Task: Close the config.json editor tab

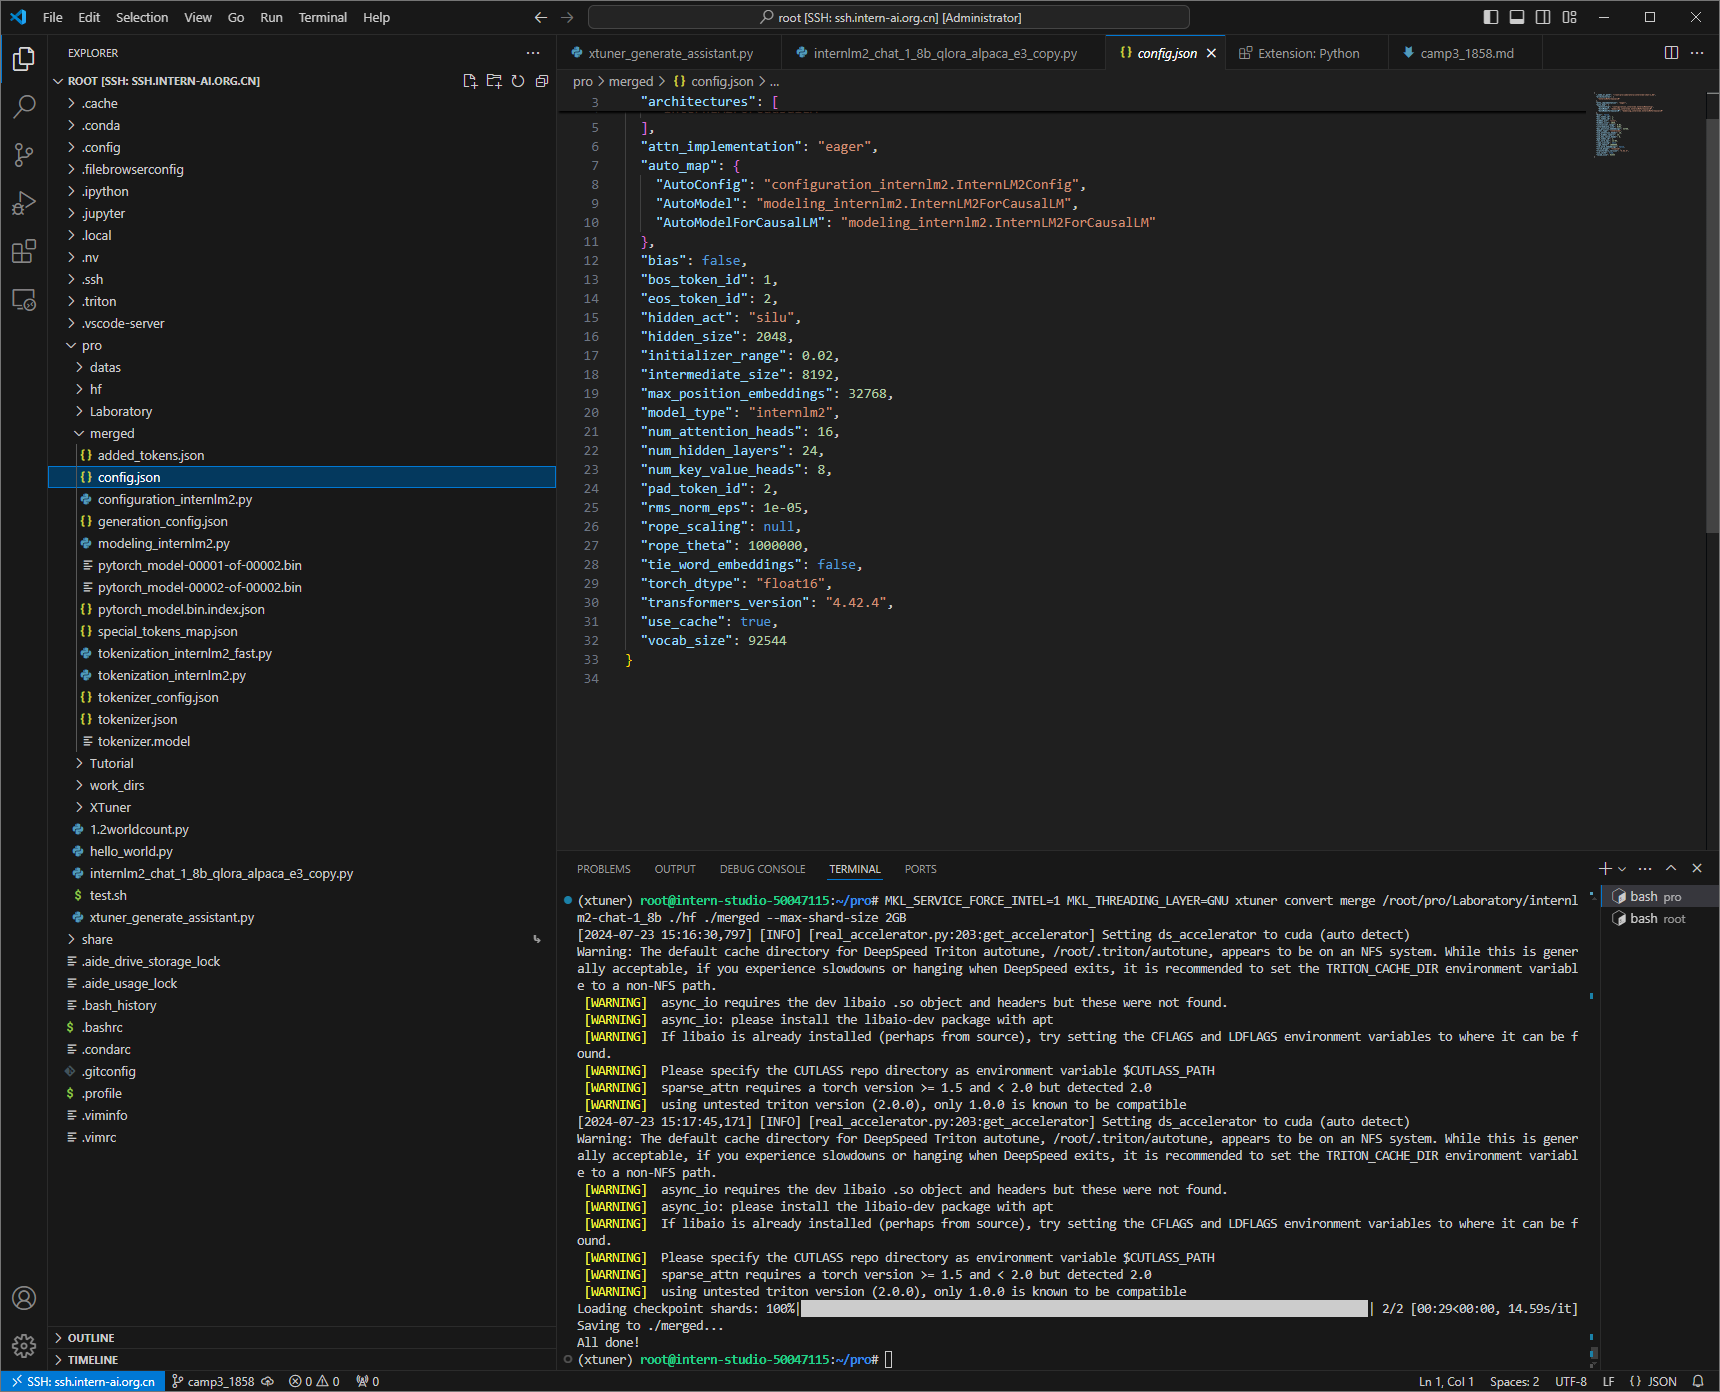Action: click(1211, 53)
